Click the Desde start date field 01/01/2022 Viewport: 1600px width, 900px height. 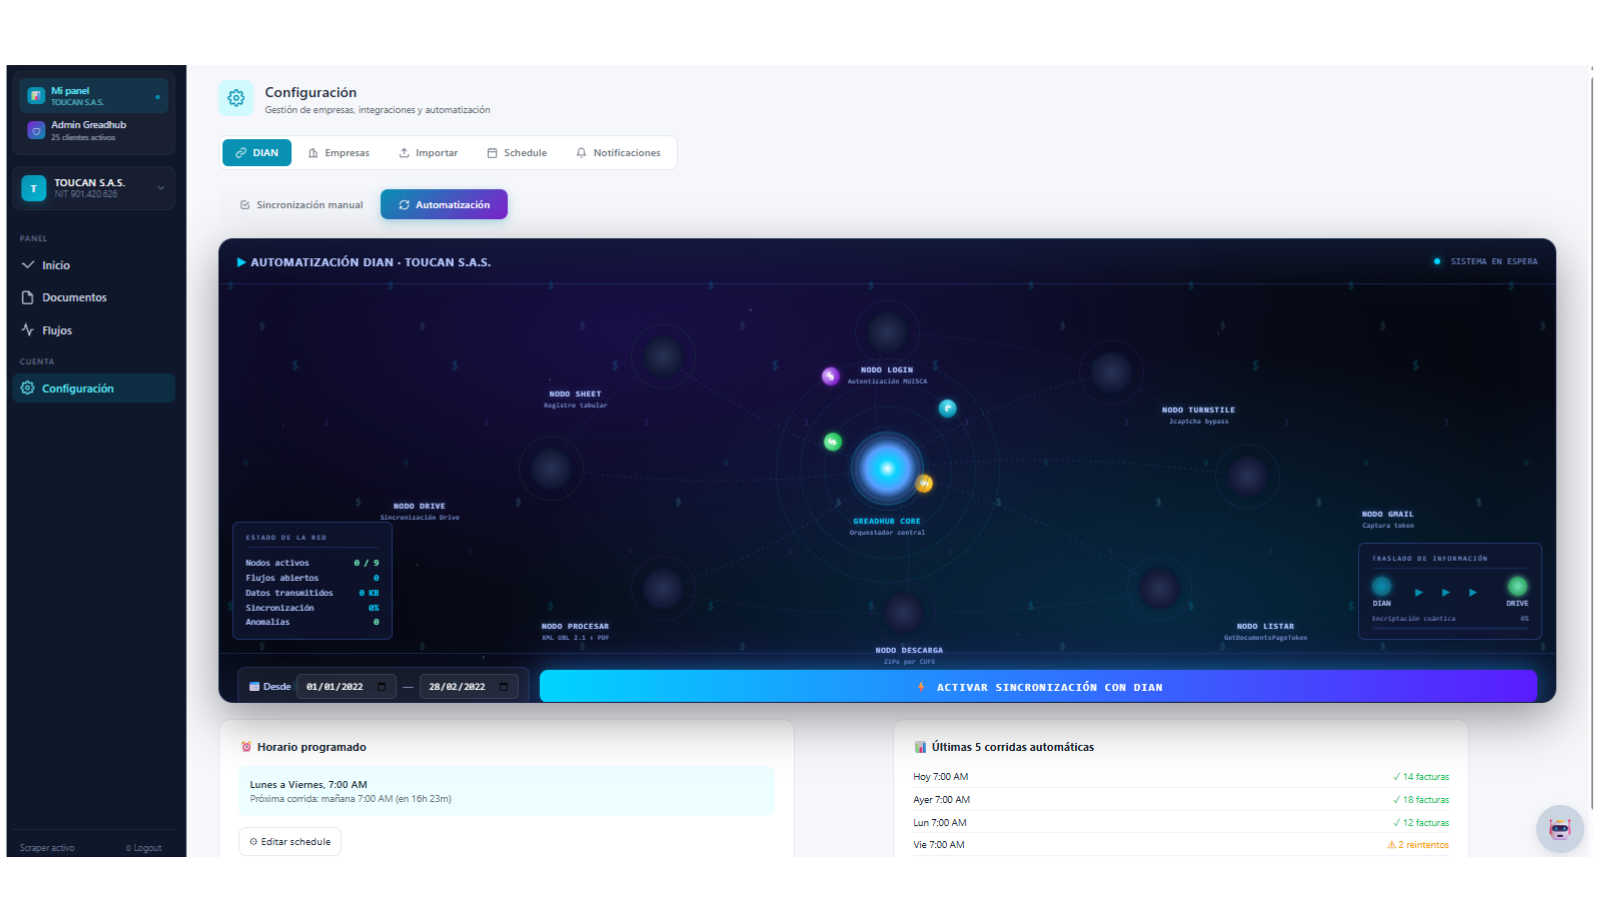(346, 686)
